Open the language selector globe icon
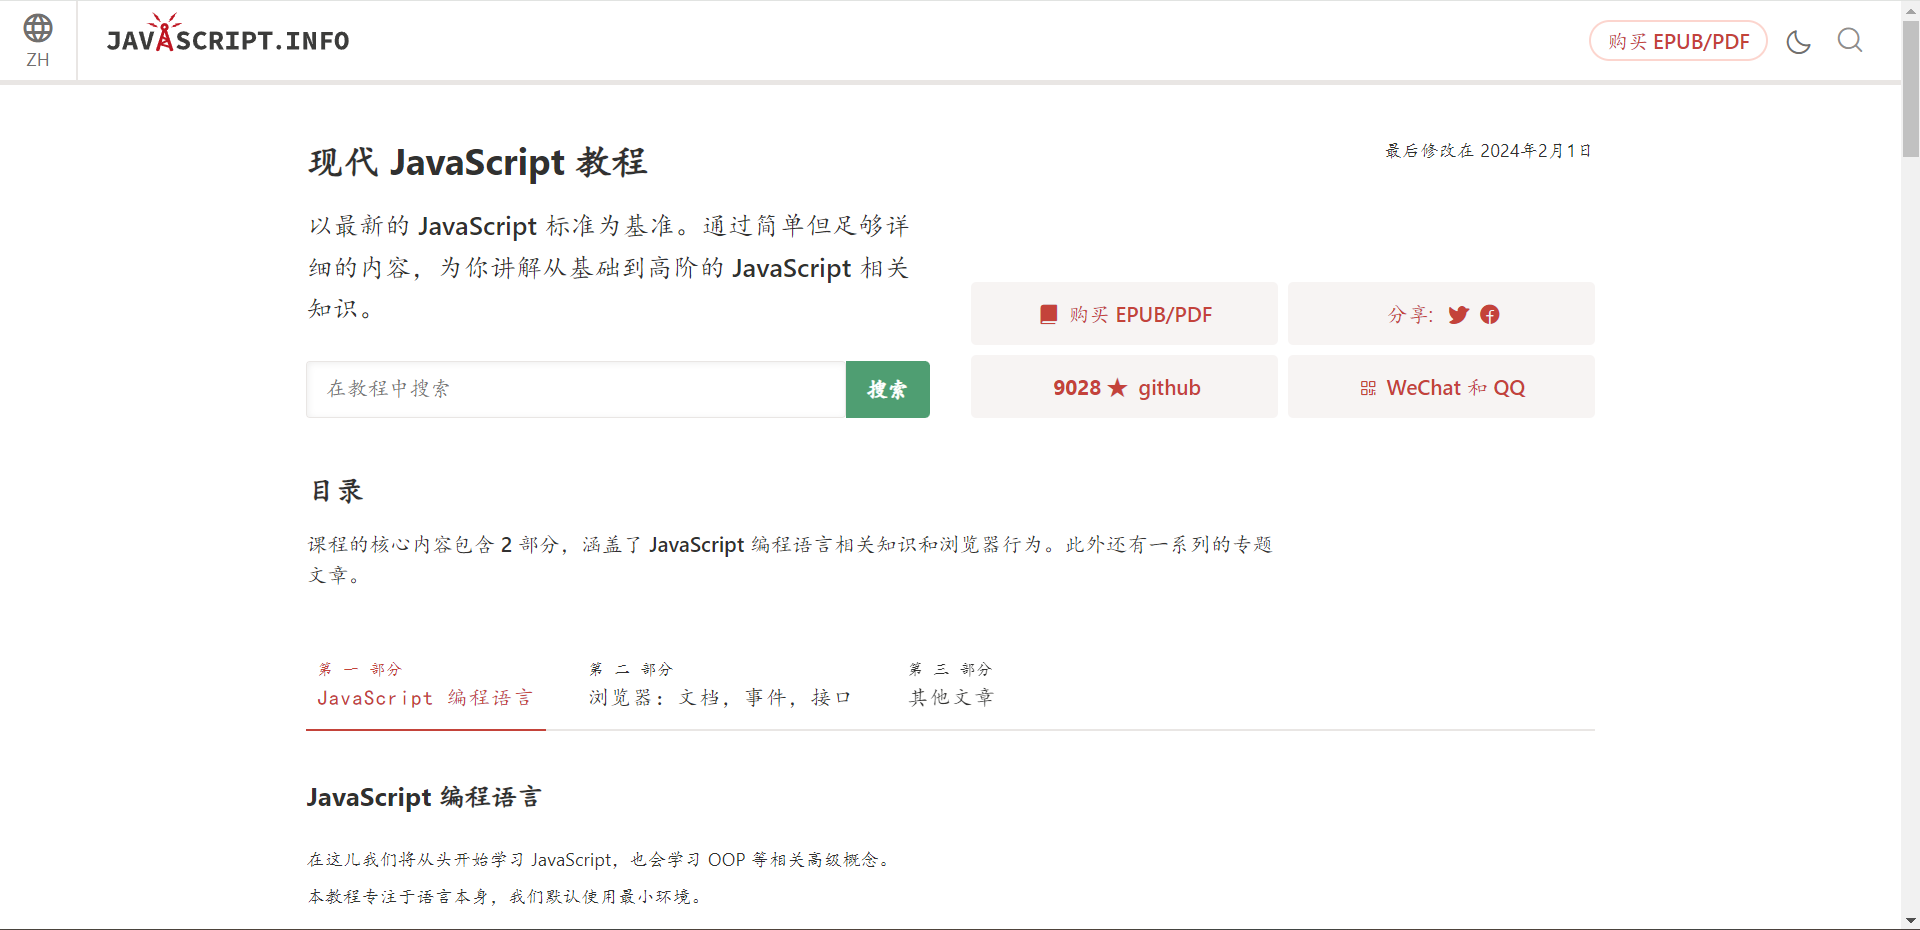The height and width of the screenshot is (930, 1920). (38, 27)
